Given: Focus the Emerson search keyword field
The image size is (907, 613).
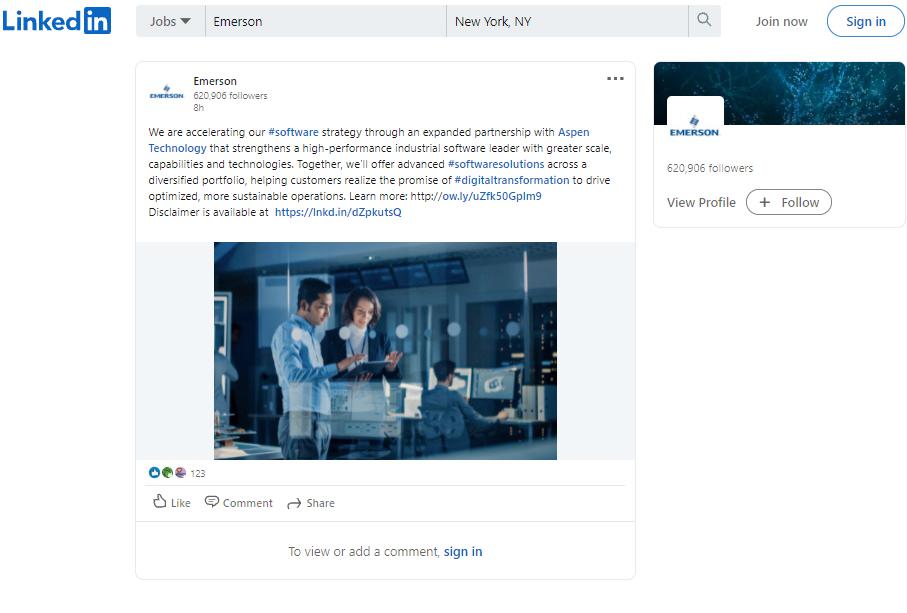Looking at the screenshot, I should point(326,21).
